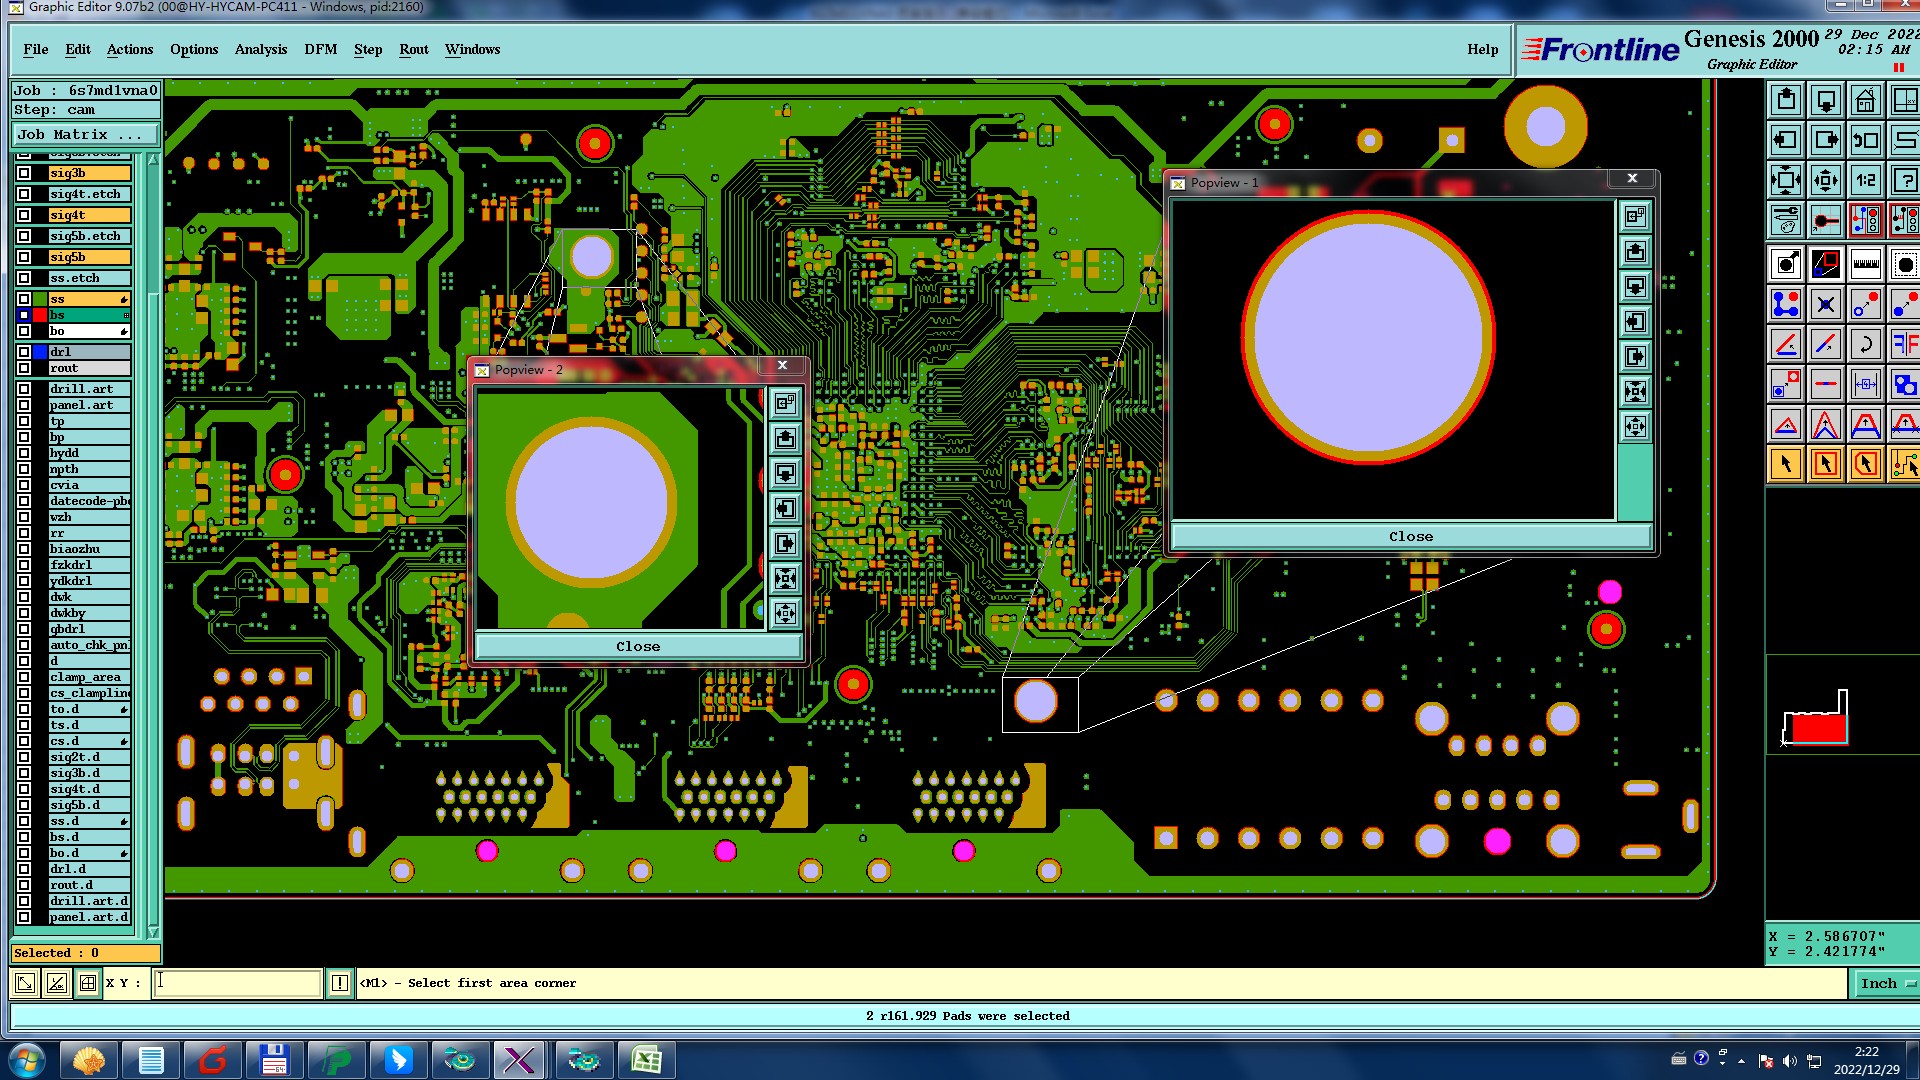Toggle the sig4t layer checkbox

(24, 215)
